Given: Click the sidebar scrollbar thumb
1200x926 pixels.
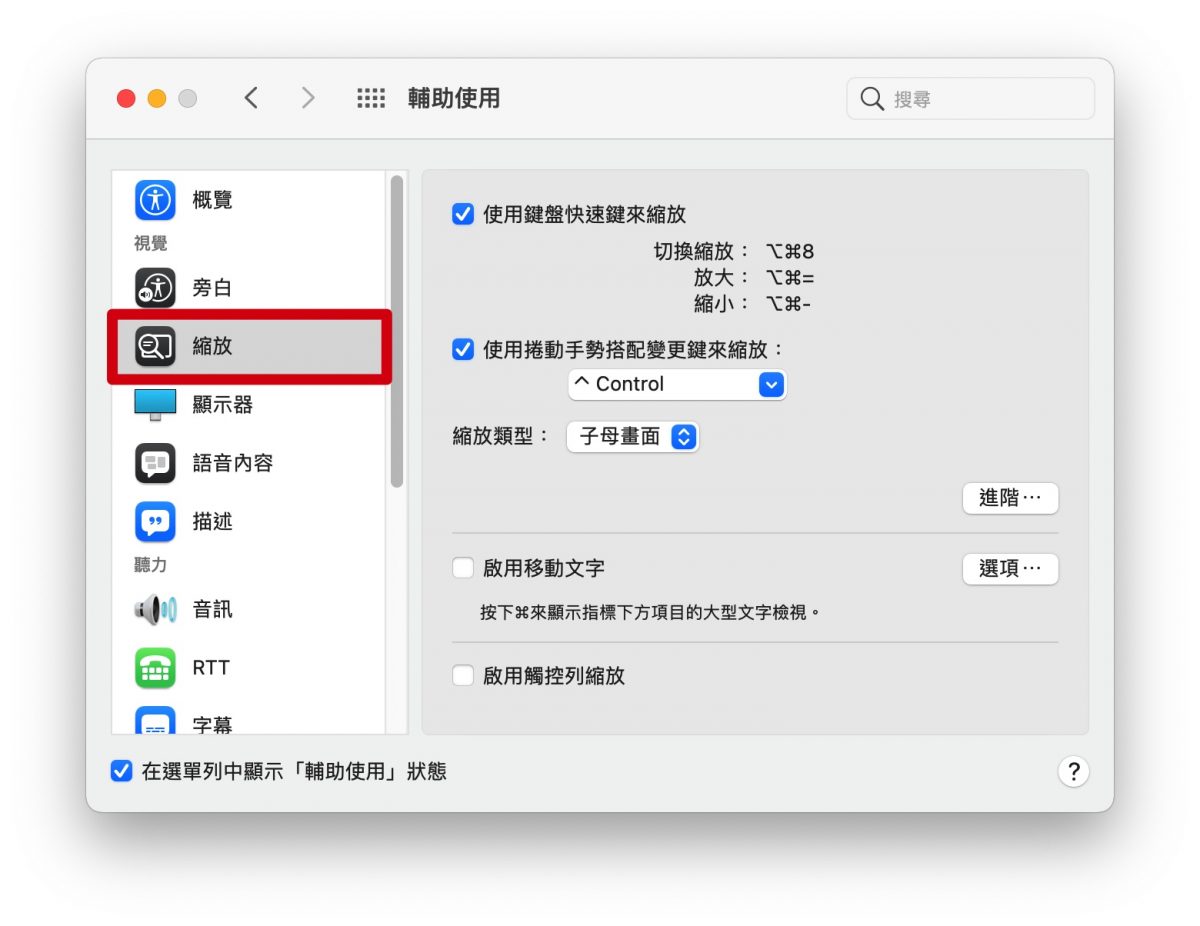Looking at the screenshot, I should click(x=397, y=331).
